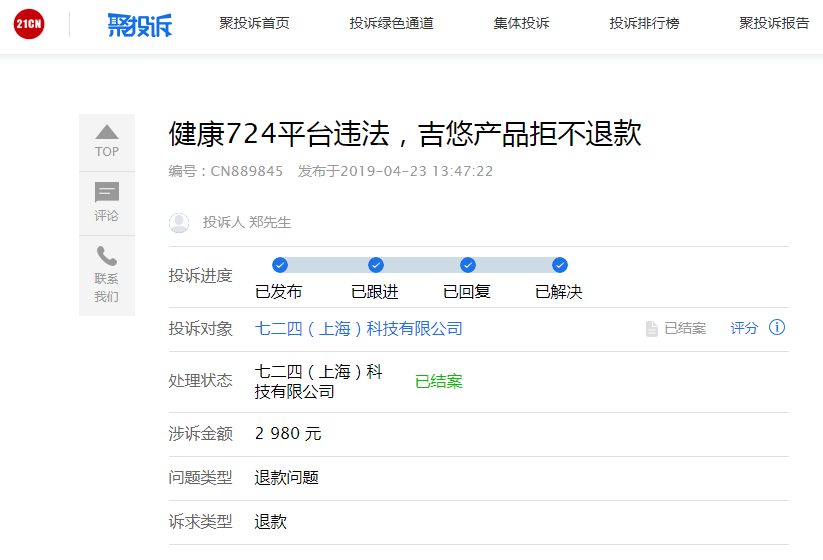This screenshot has width=823, height=560.
Task: Click the red 21CN logo
Action: click(x=29, y=24)
